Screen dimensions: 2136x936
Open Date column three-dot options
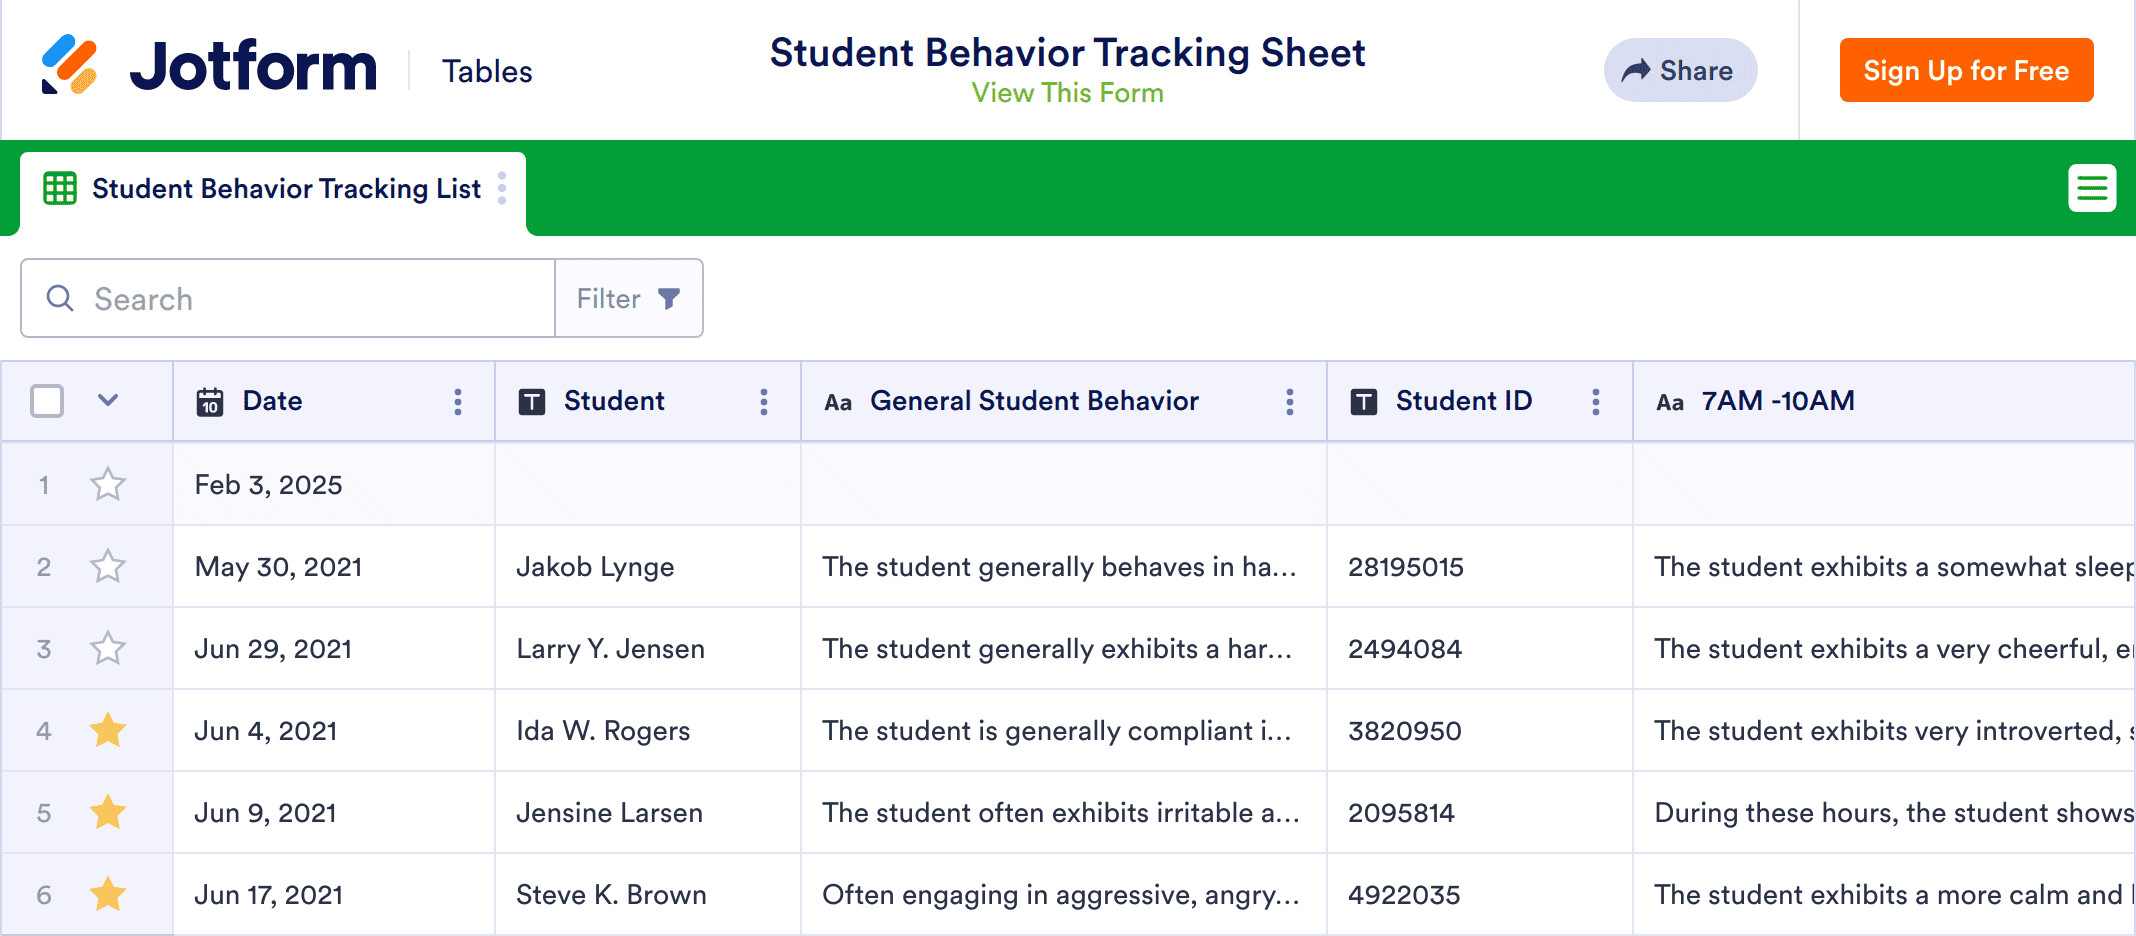coord(458,402)
